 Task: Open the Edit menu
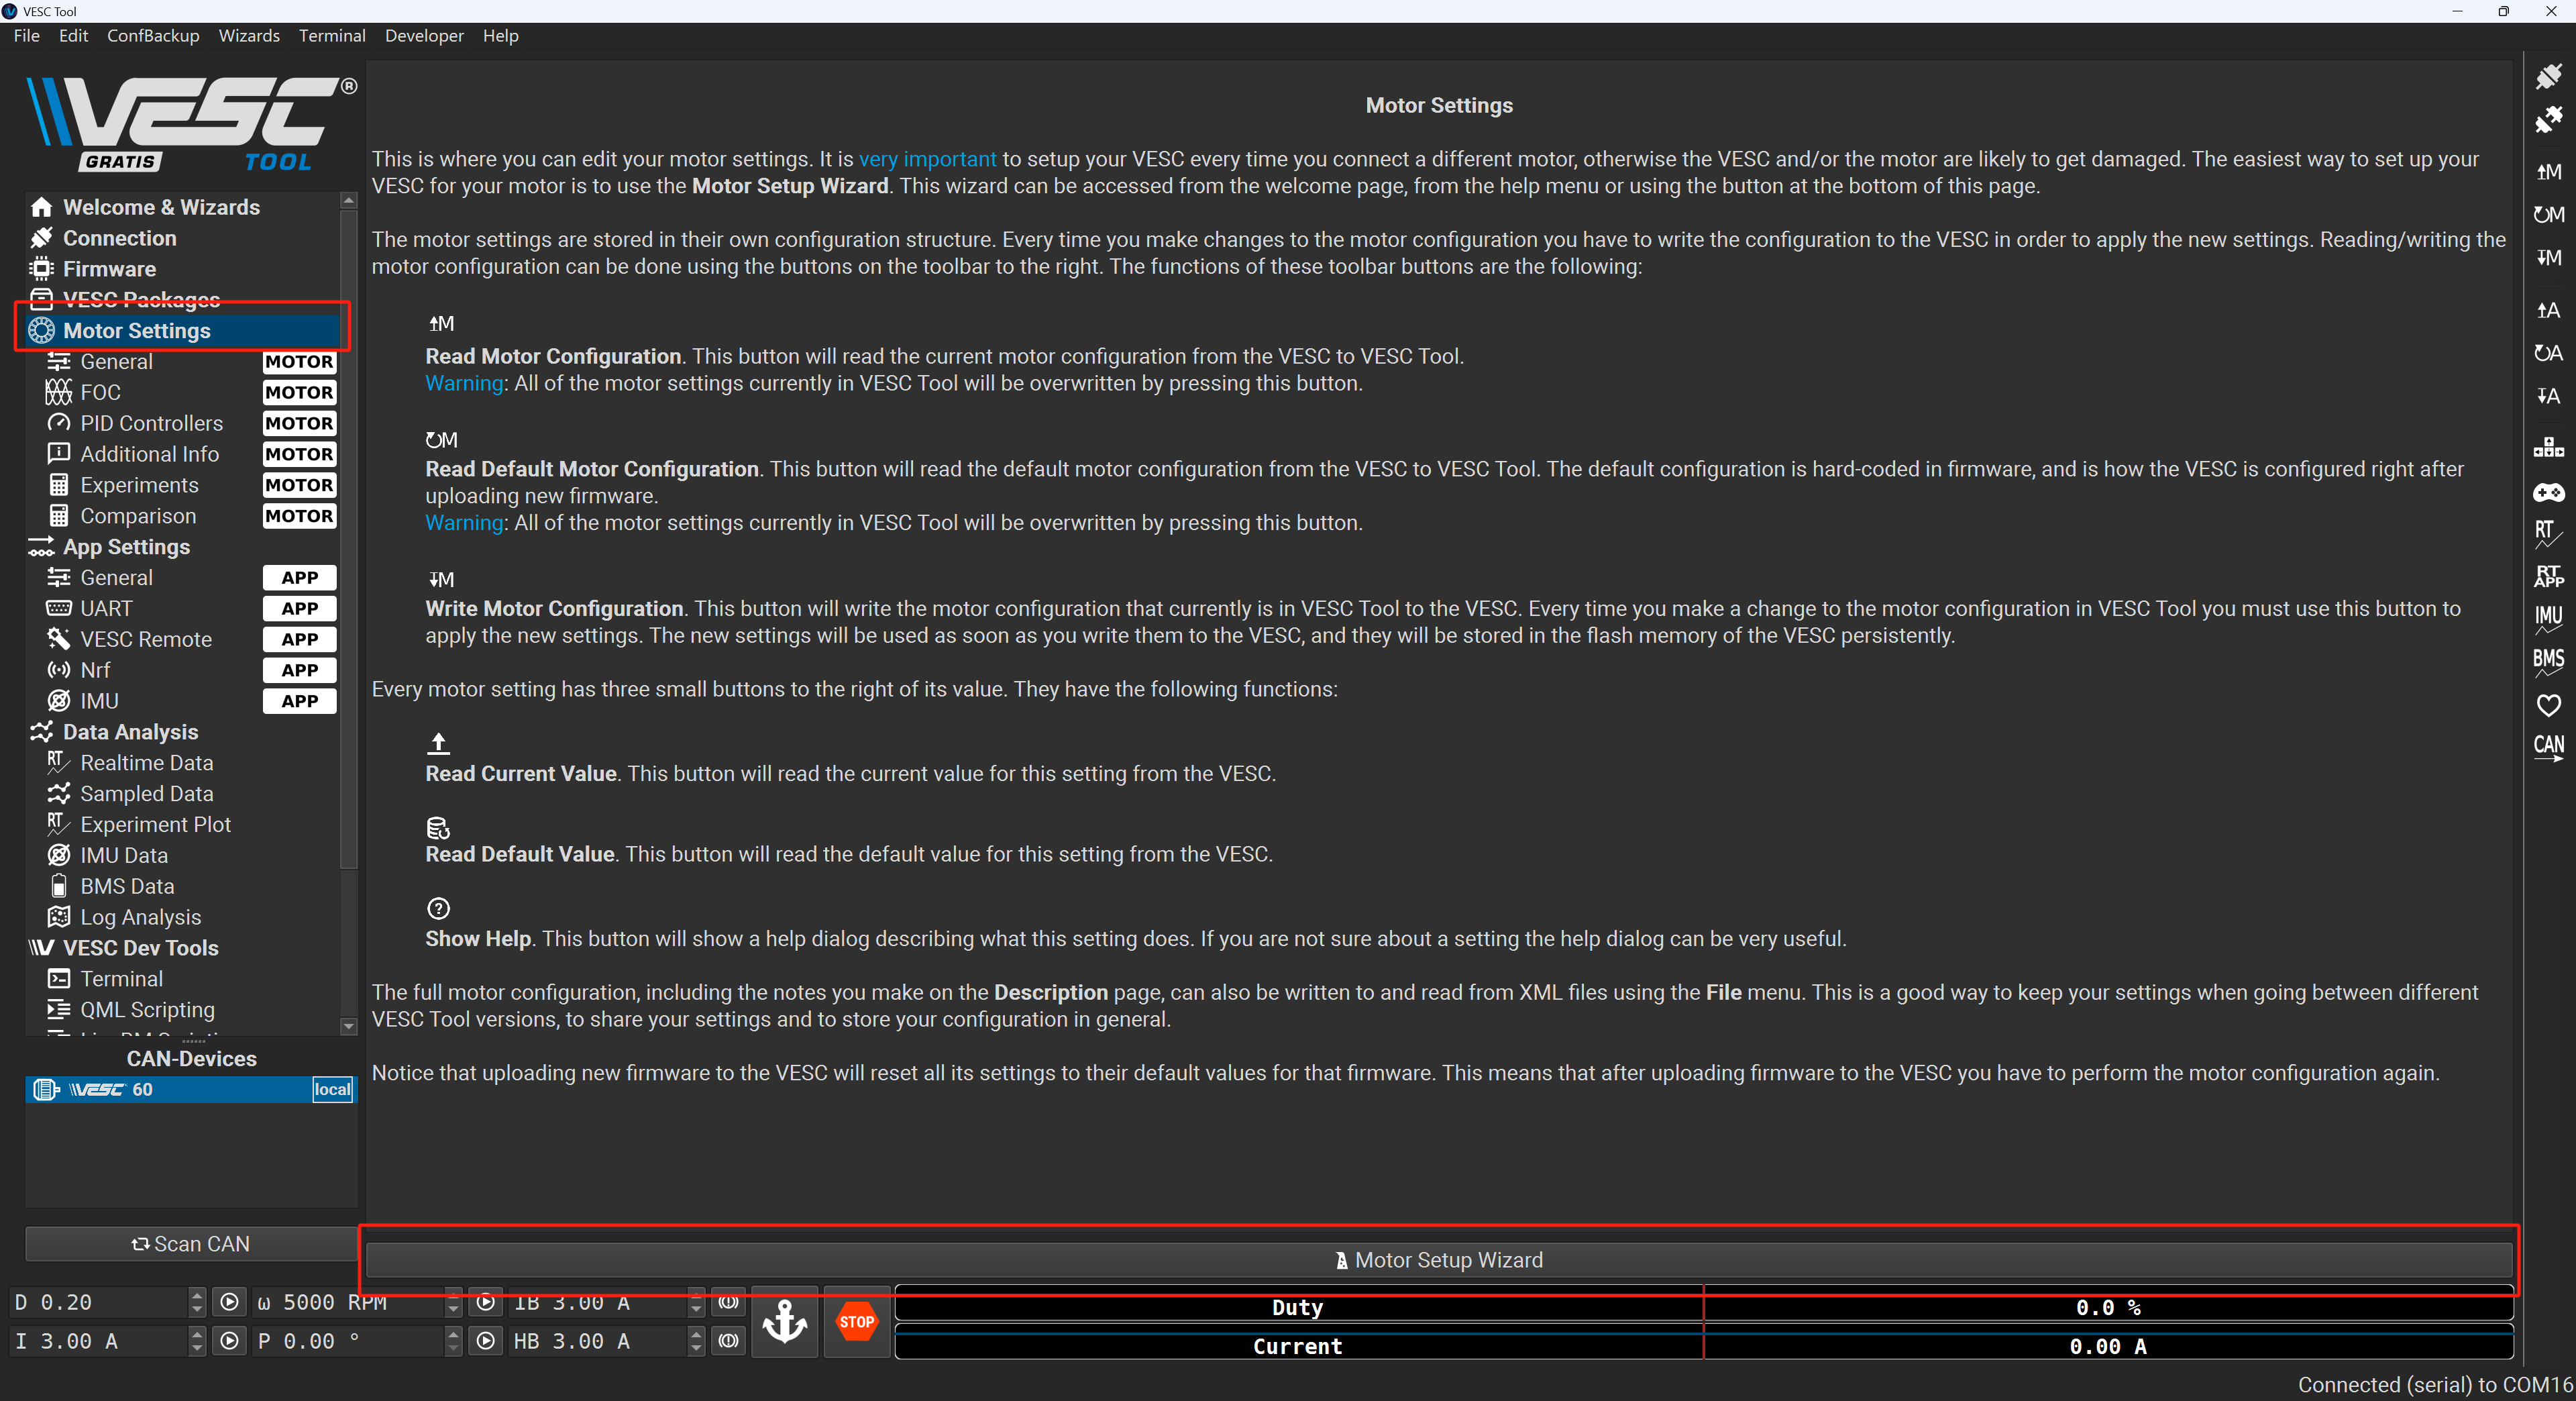tap(73, 36)
